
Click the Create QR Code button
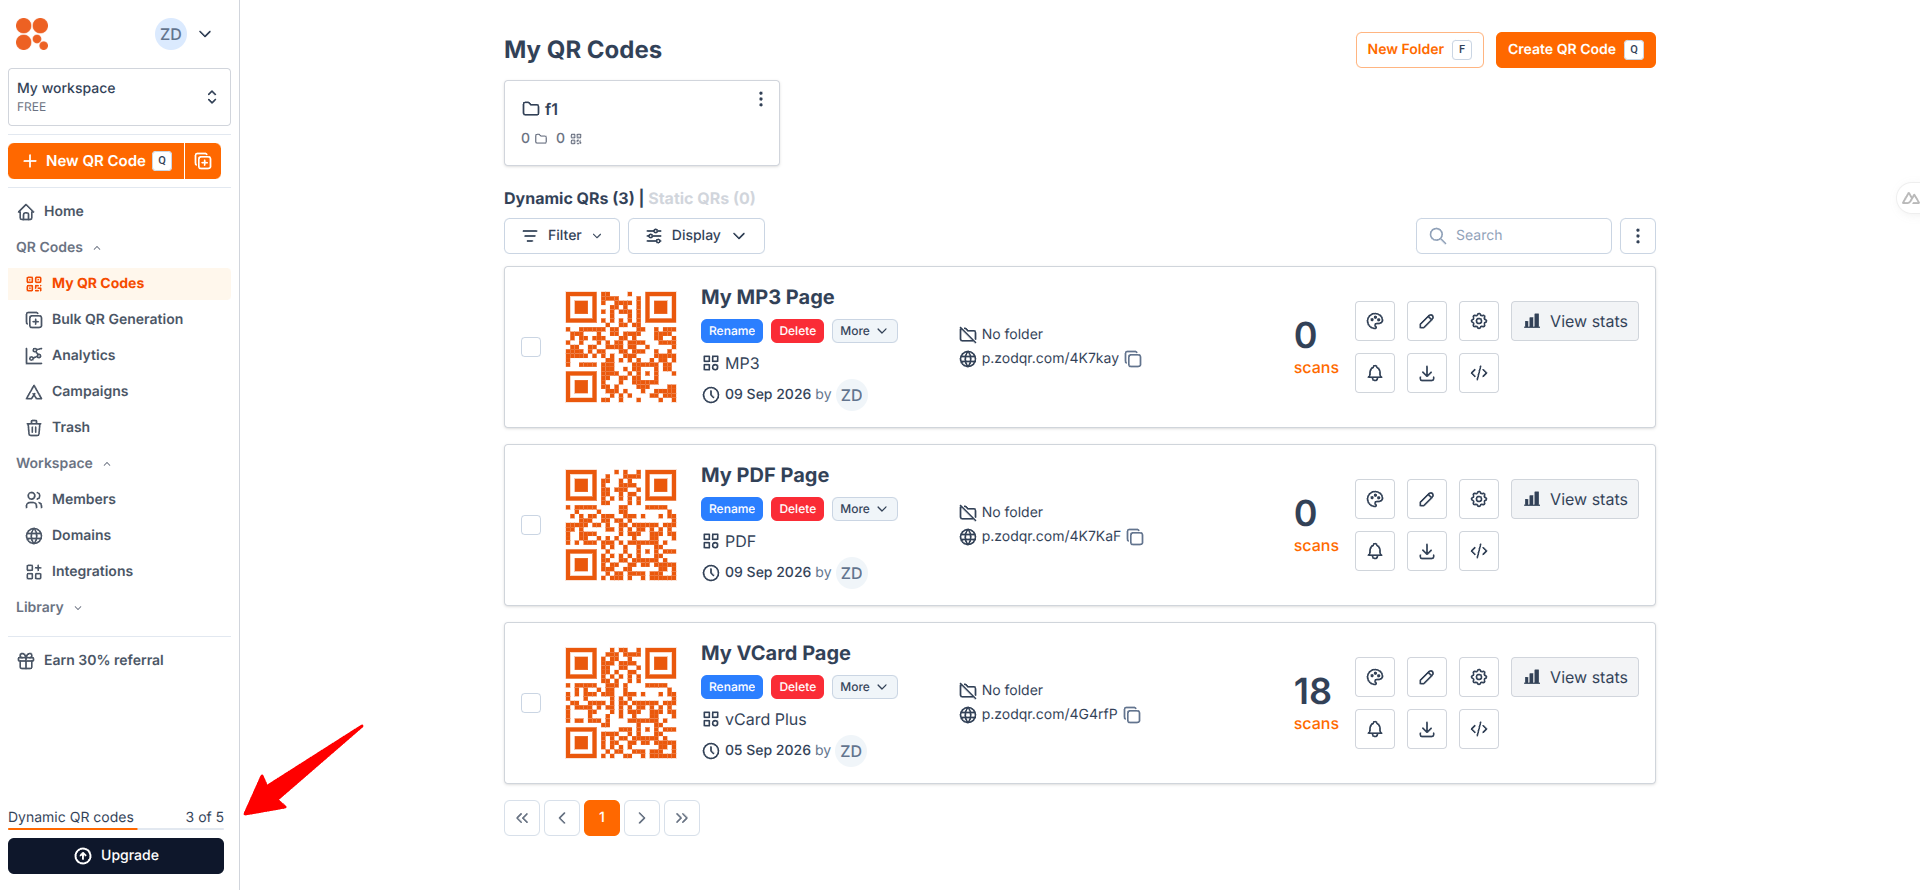pyautogui.click(x=1576, y=50)
